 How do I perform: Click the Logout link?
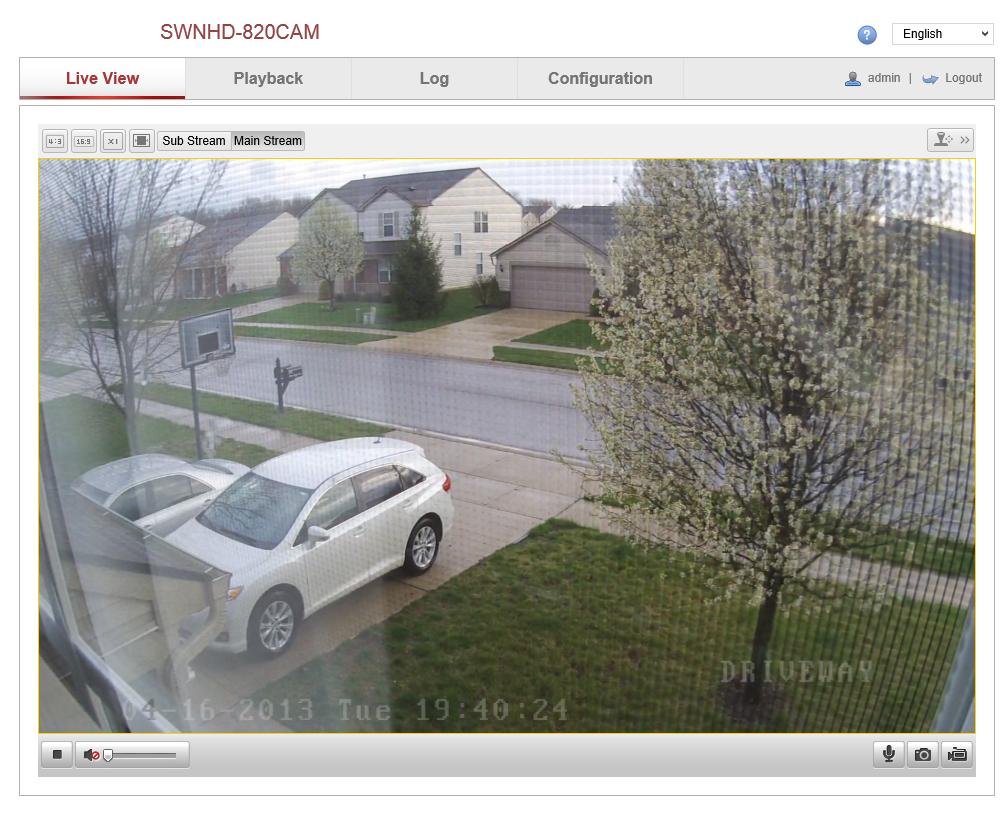click(x=962, y=78)
